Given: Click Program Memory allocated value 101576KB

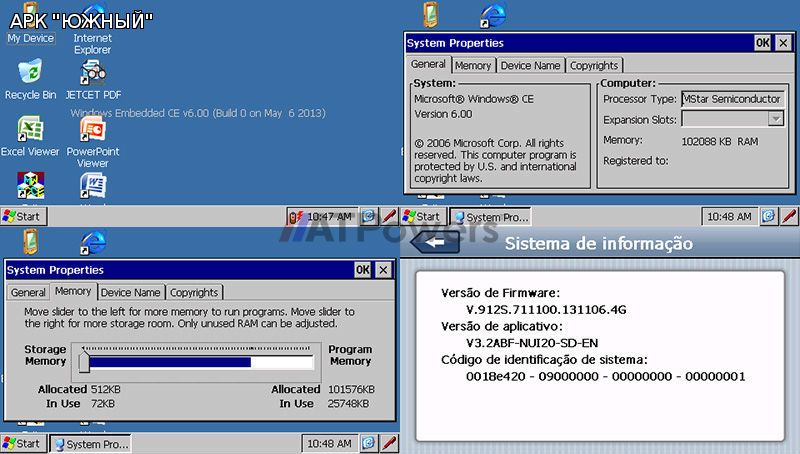Looking at the screenshot, I should (351, 389).
